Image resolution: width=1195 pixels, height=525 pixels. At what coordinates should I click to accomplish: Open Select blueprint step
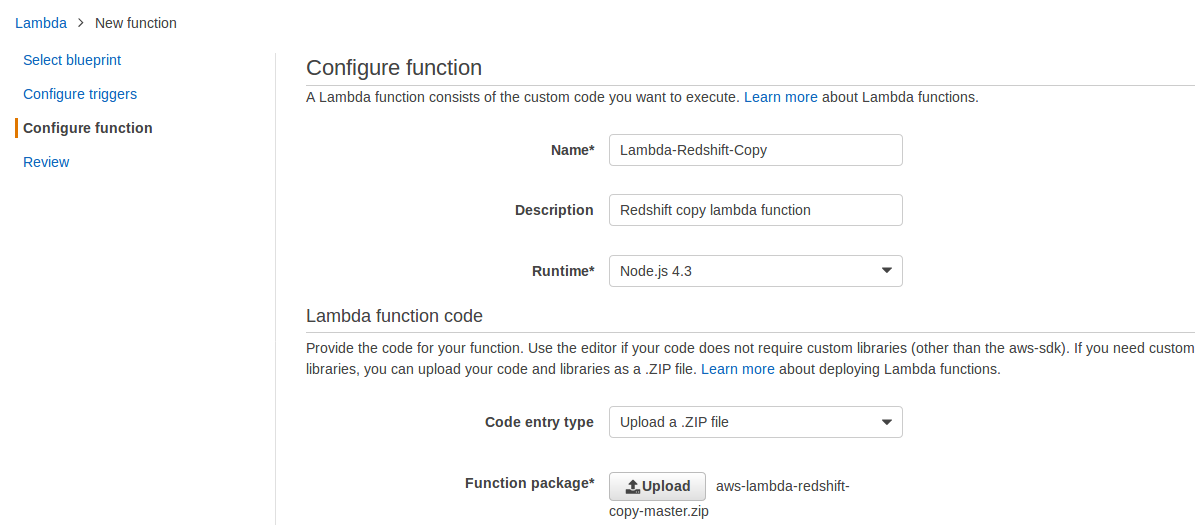coord(72,60)
